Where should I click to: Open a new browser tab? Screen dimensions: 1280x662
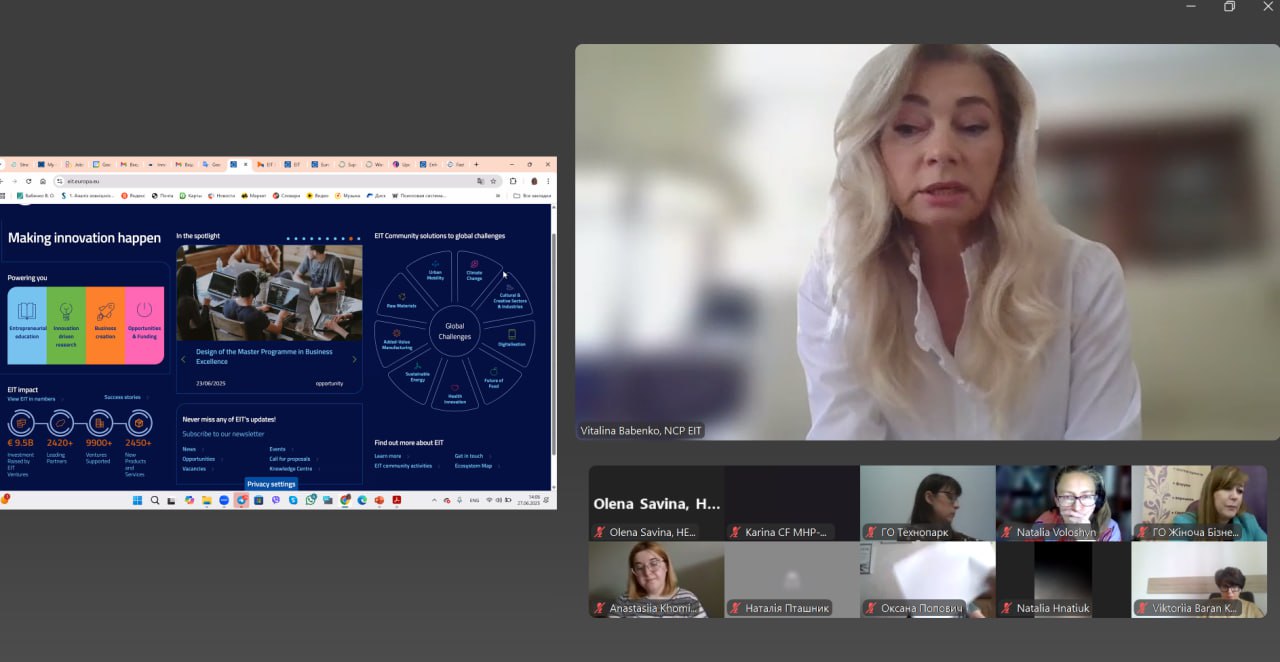coord(476,164)
